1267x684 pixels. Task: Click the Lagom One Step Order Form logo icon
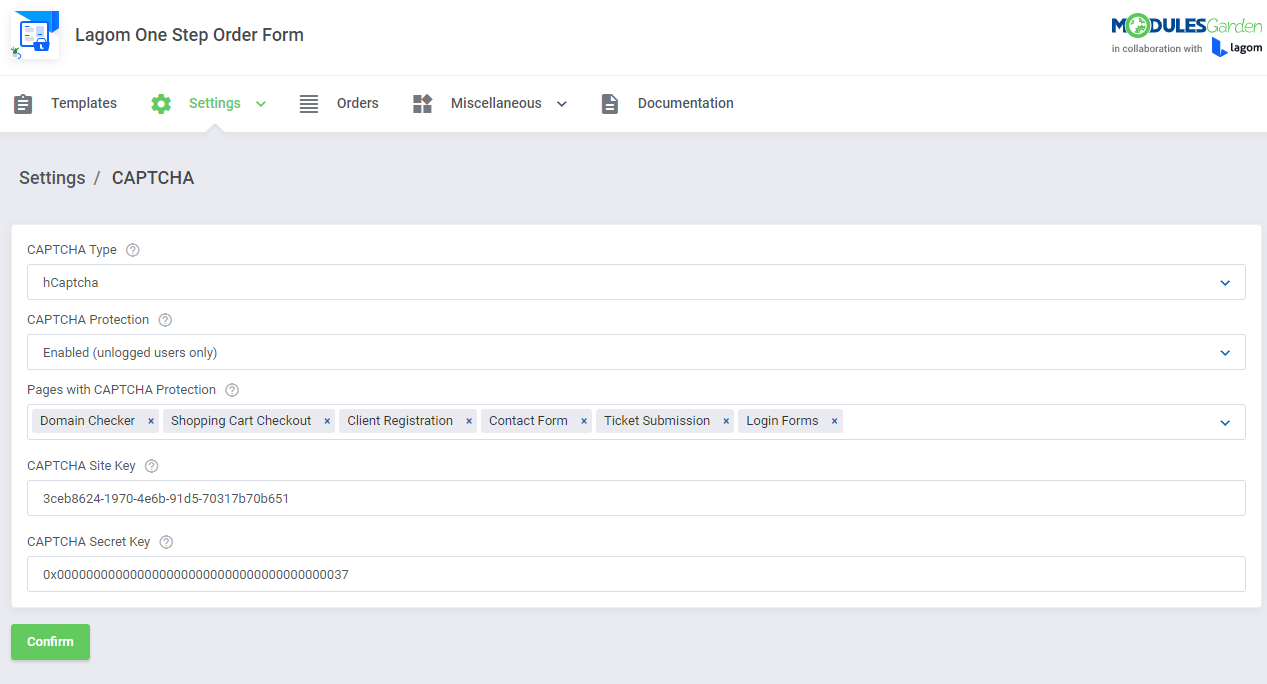coord(35,35)
